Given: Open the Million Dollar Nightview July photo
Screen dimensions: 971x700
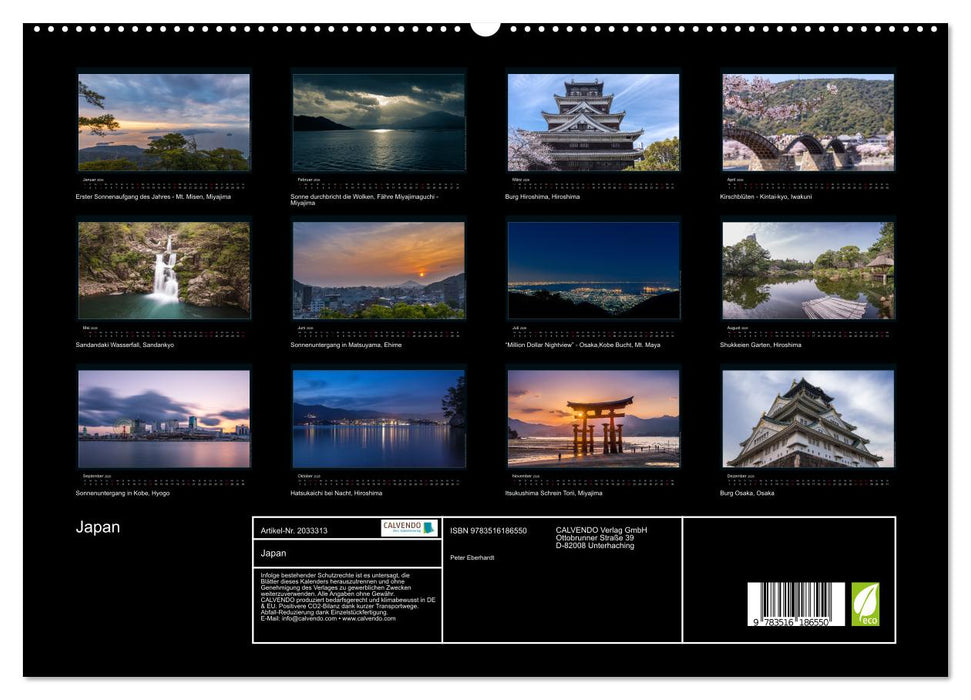Looking at the screenshot, I should tap(594, 272).
